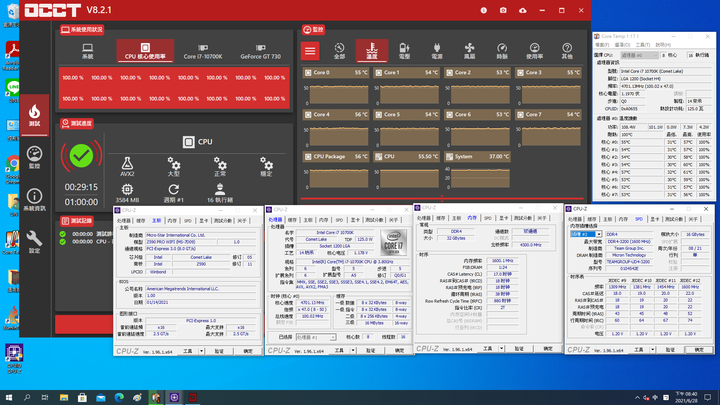This screenshot has width=720, height=405.
Task: Open the red hamburger menu in monitoring panel
Action: coord(310,51)
